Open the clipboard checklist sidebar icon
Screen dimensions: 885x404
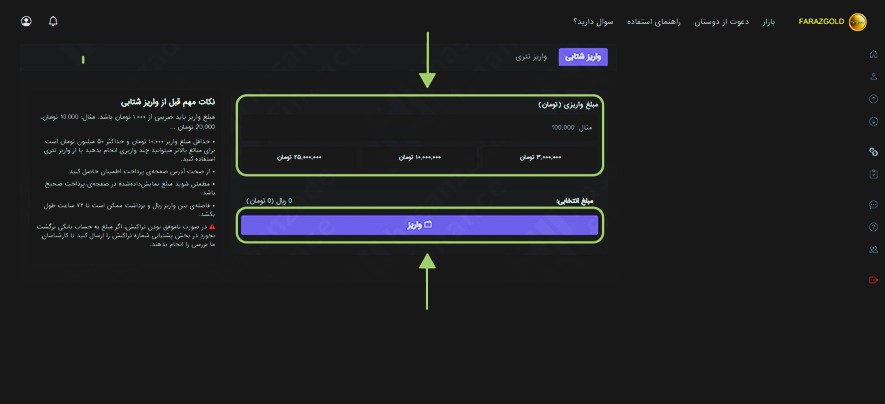click(873, 174)
